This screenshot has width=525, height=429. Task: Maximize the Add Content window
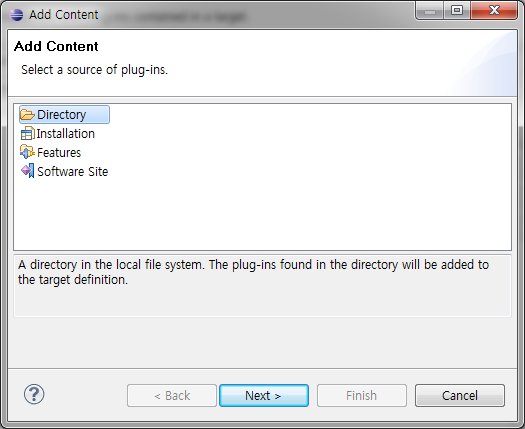point(457,10)
